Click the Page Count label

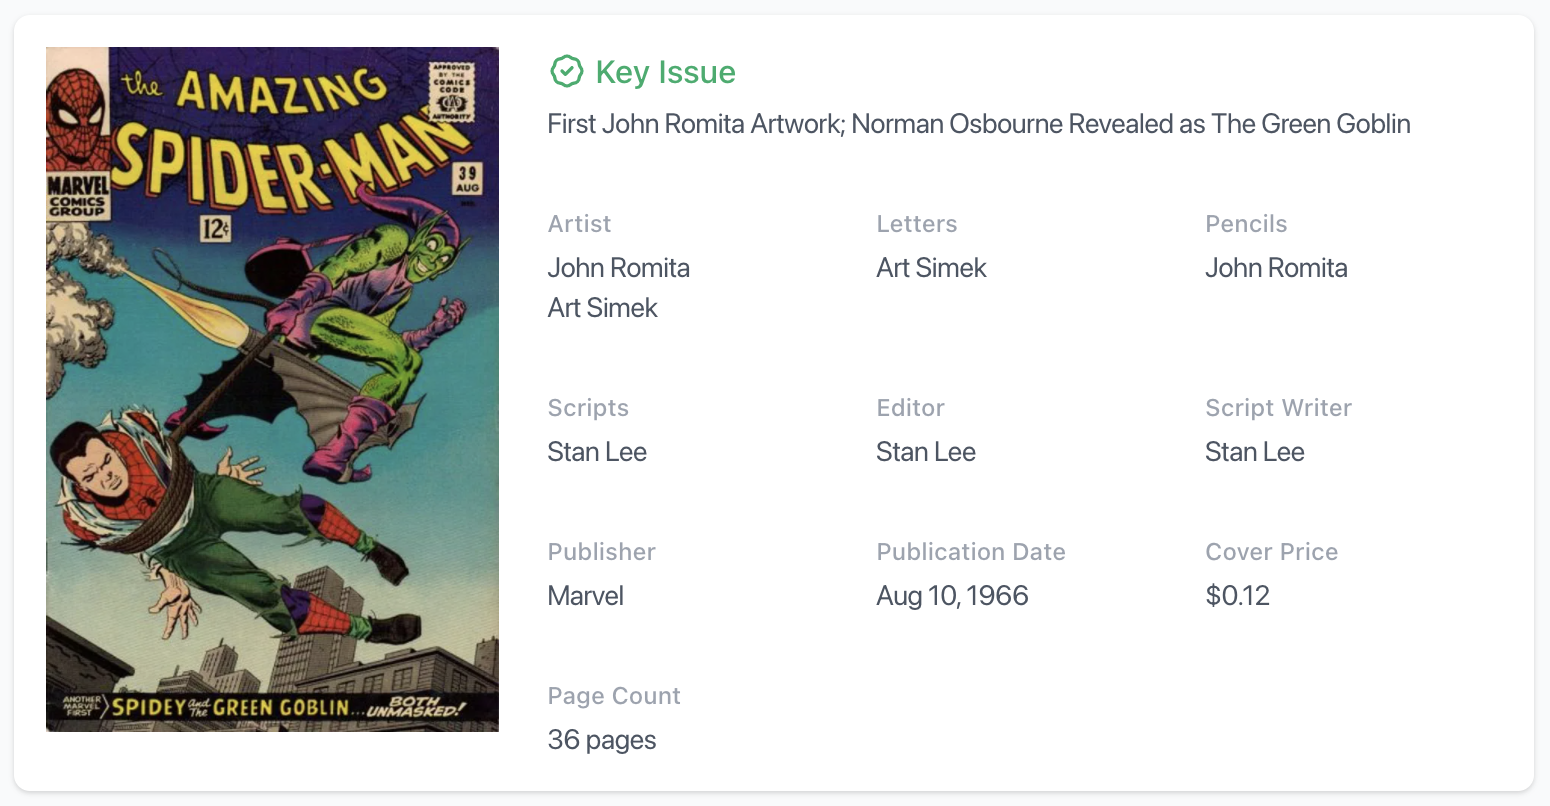coord(614,696)
